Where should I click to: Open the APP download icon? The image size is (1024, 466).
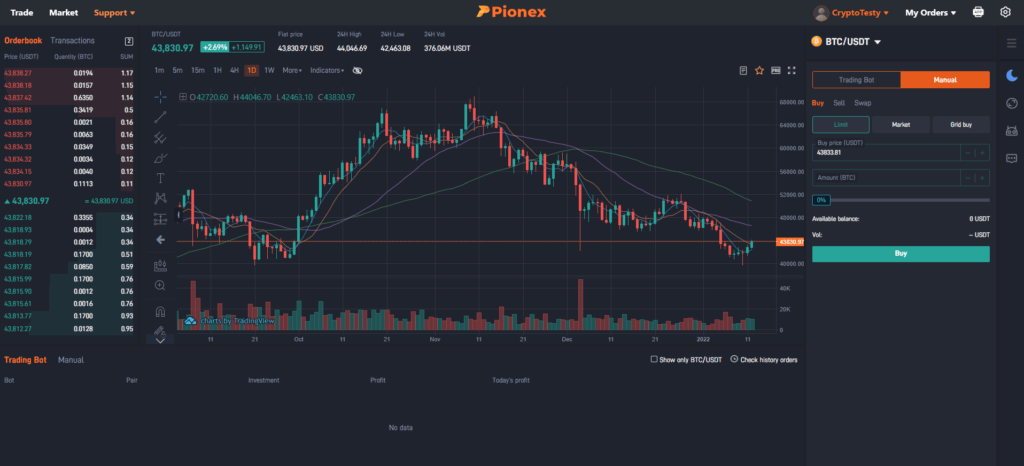[978, 12]
